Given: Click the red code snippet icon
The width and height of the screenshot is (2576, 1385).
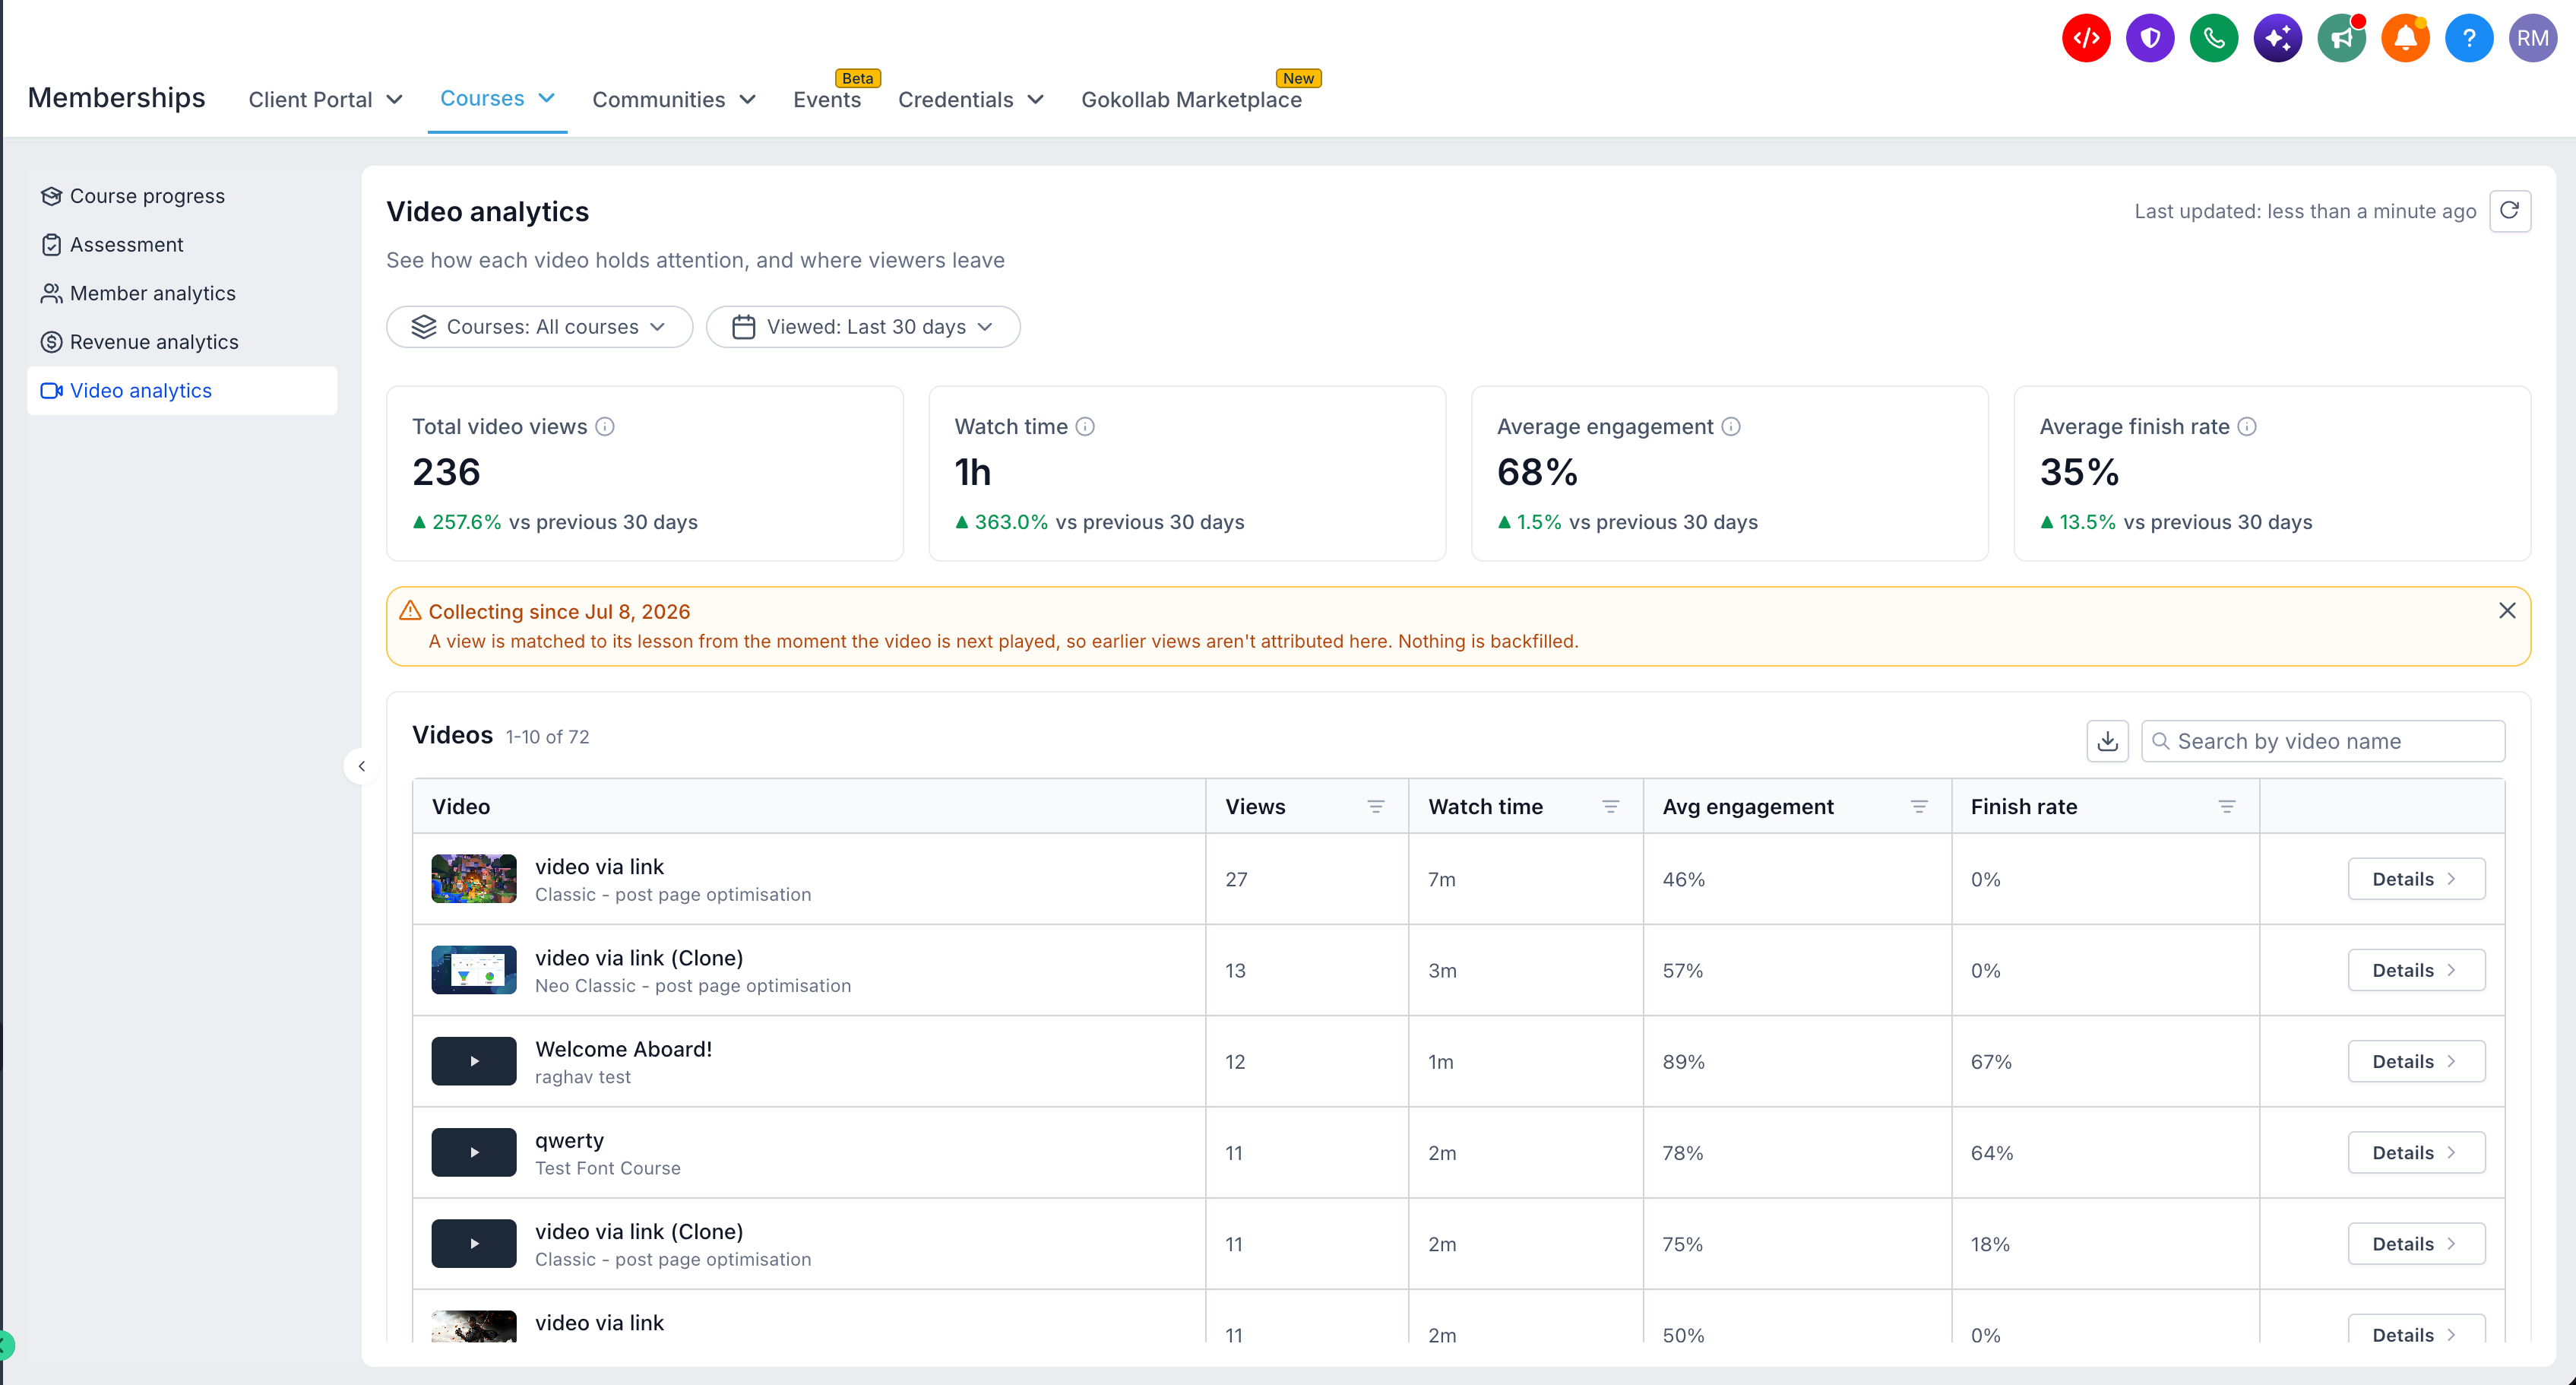Looking at the screenshot, I should pos(2086,38).
